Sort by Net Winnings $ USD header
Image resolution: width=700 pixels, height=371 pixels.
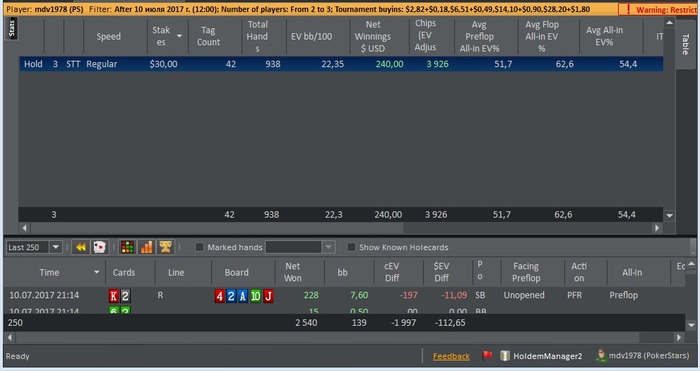point(372,36)
